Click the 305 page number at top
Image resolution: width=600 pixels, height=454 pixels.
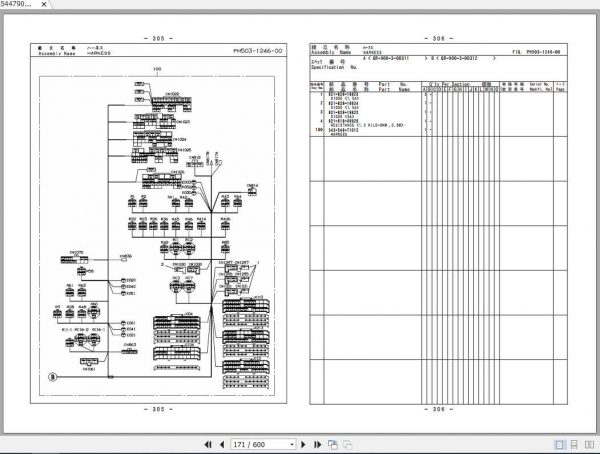tap(158, 38)
